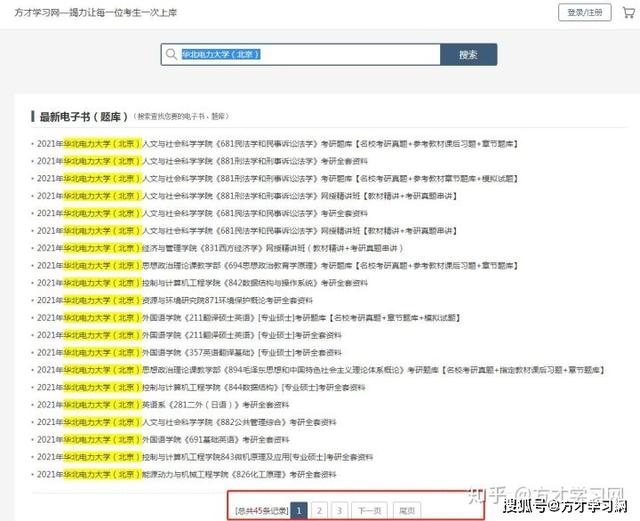
Task: Open 881刑法学和刑事诉讼法学 网授精讲班 link
Action: [x=247, y=196]
